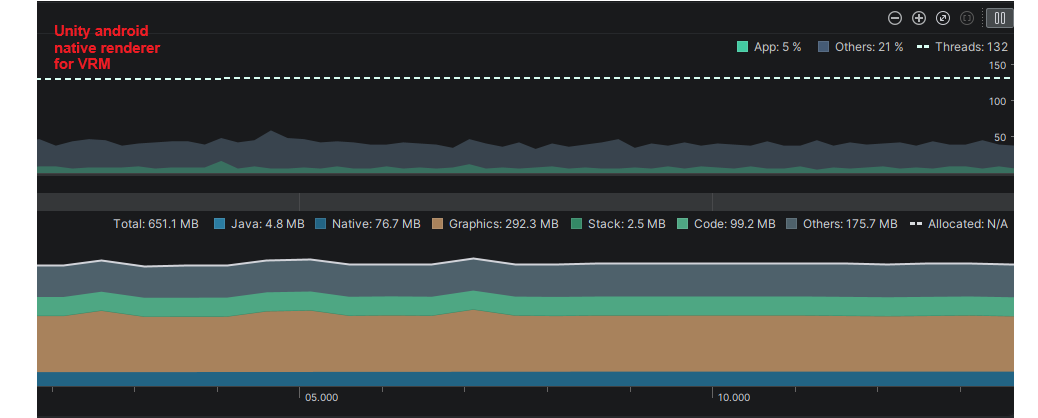Click the Native memory legend swatch
This screenshot has width=1038, height=418.
pyautogui.click(x=321, y=224)
